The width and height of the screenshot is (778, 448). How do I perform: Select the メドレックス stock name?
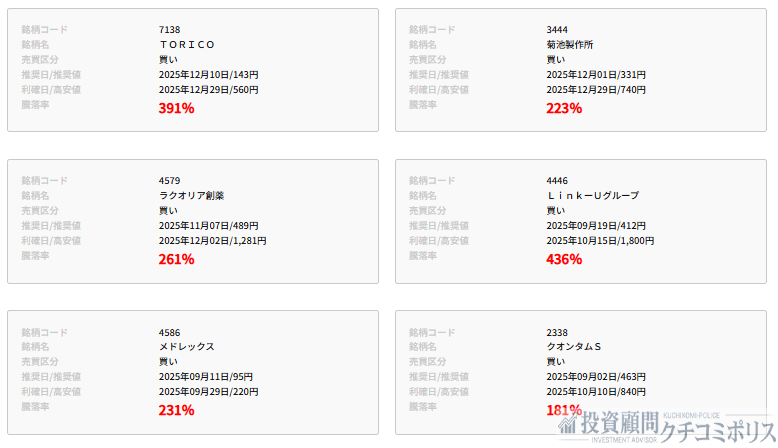(186, 347)
